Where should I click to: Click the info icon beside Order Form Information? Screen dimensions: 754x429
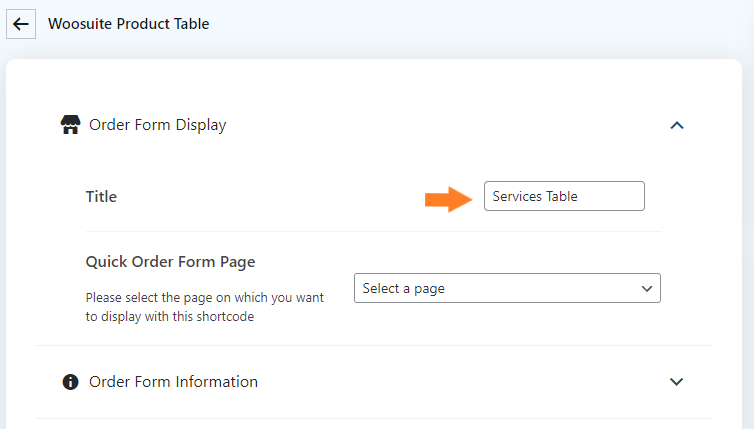[x=70, y=382]
